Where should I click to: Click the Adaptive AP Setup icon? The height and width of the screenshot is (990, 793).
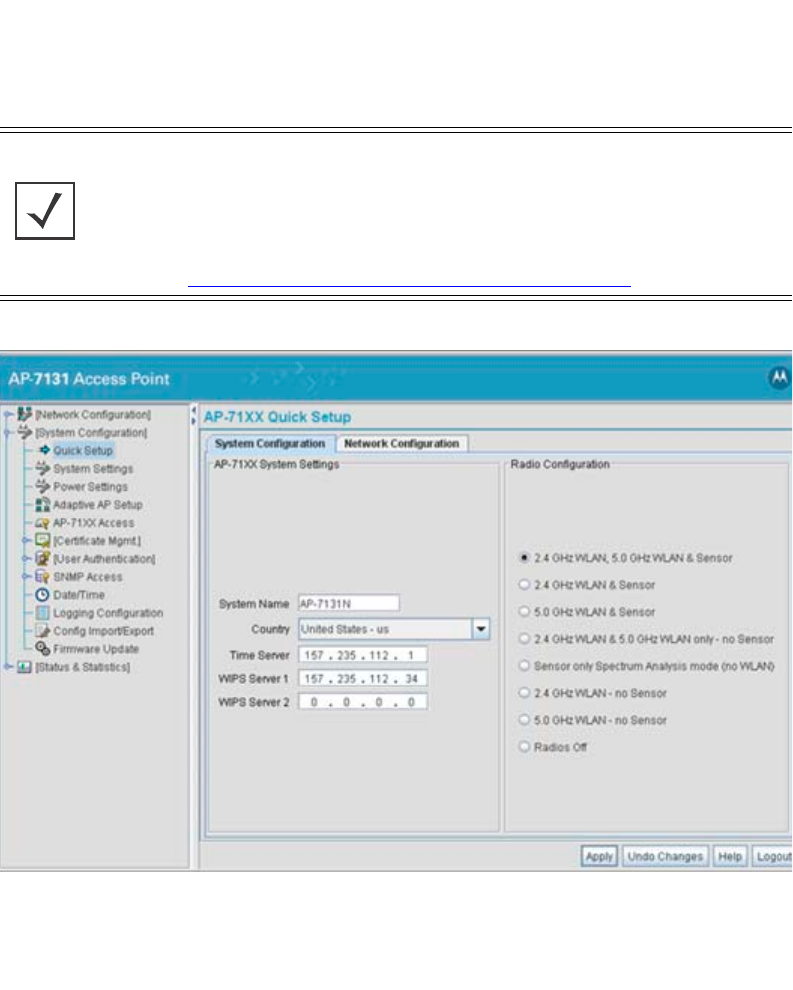tap(42, 504)
